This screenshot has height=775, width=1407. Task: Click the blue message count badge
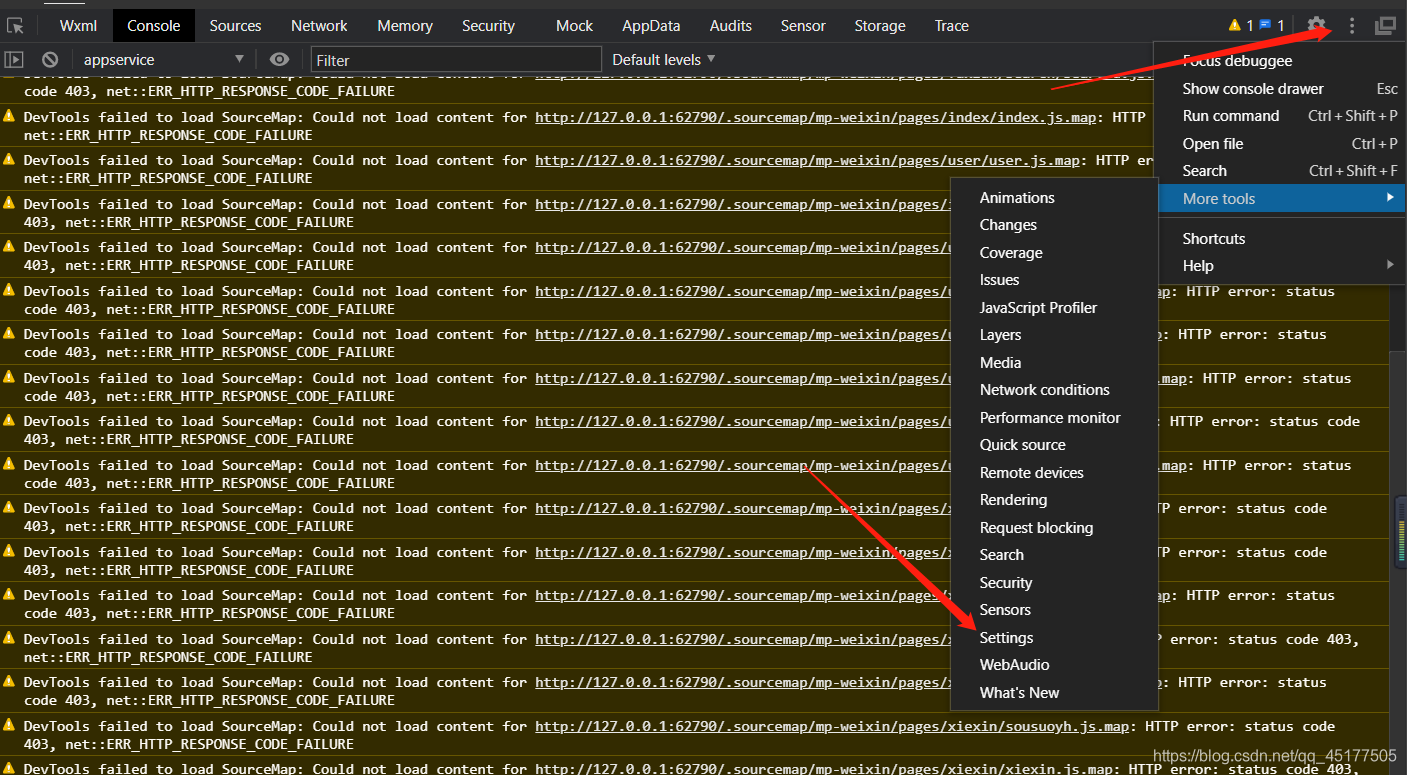point(1271,26)
